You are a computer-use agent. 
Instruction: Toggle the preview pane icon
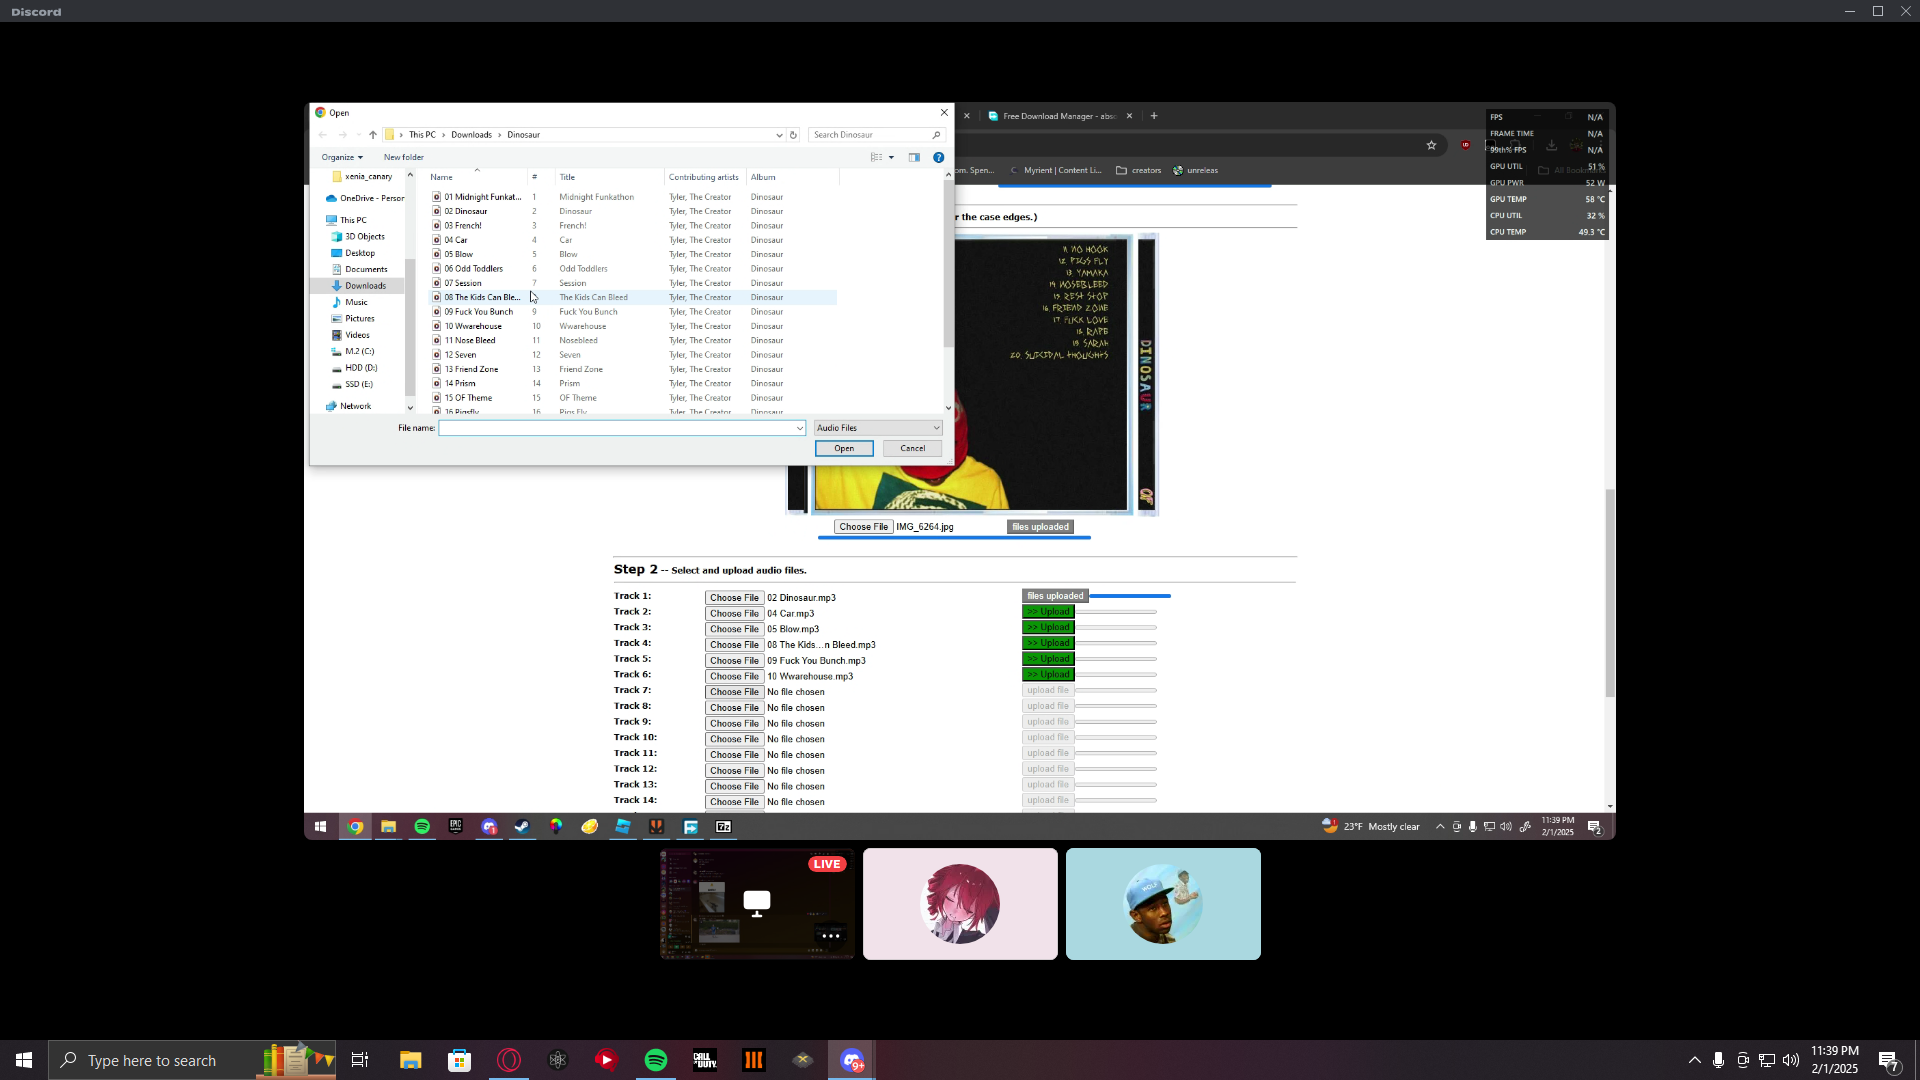914,158
